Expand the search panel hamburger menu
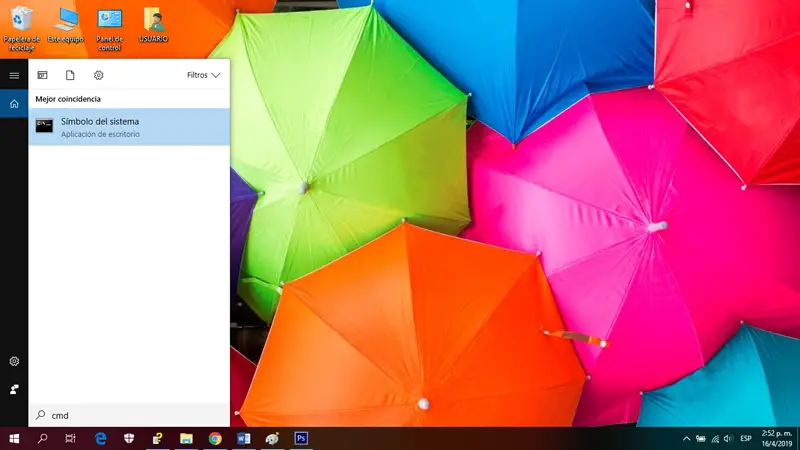The image size is (800, 450). tap(14, 76)
